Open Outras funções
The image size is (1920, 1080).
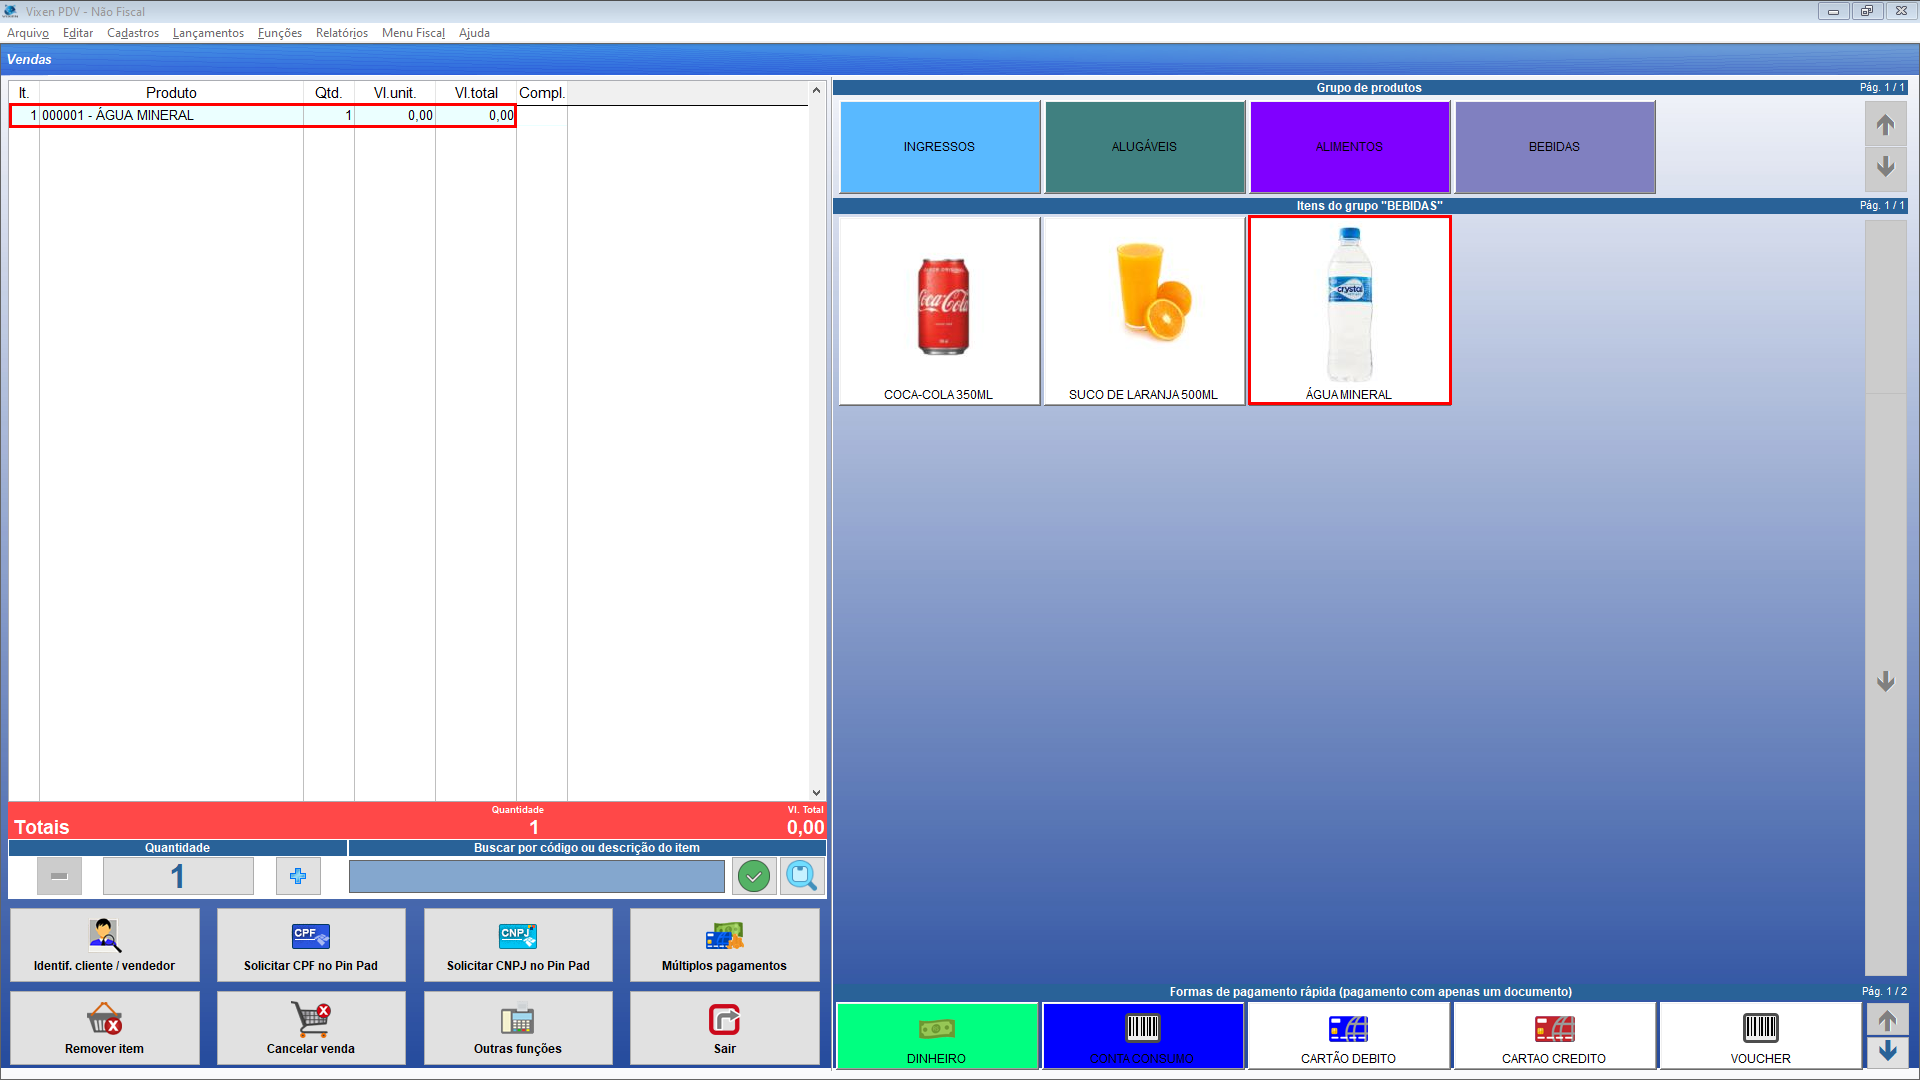517,1028
